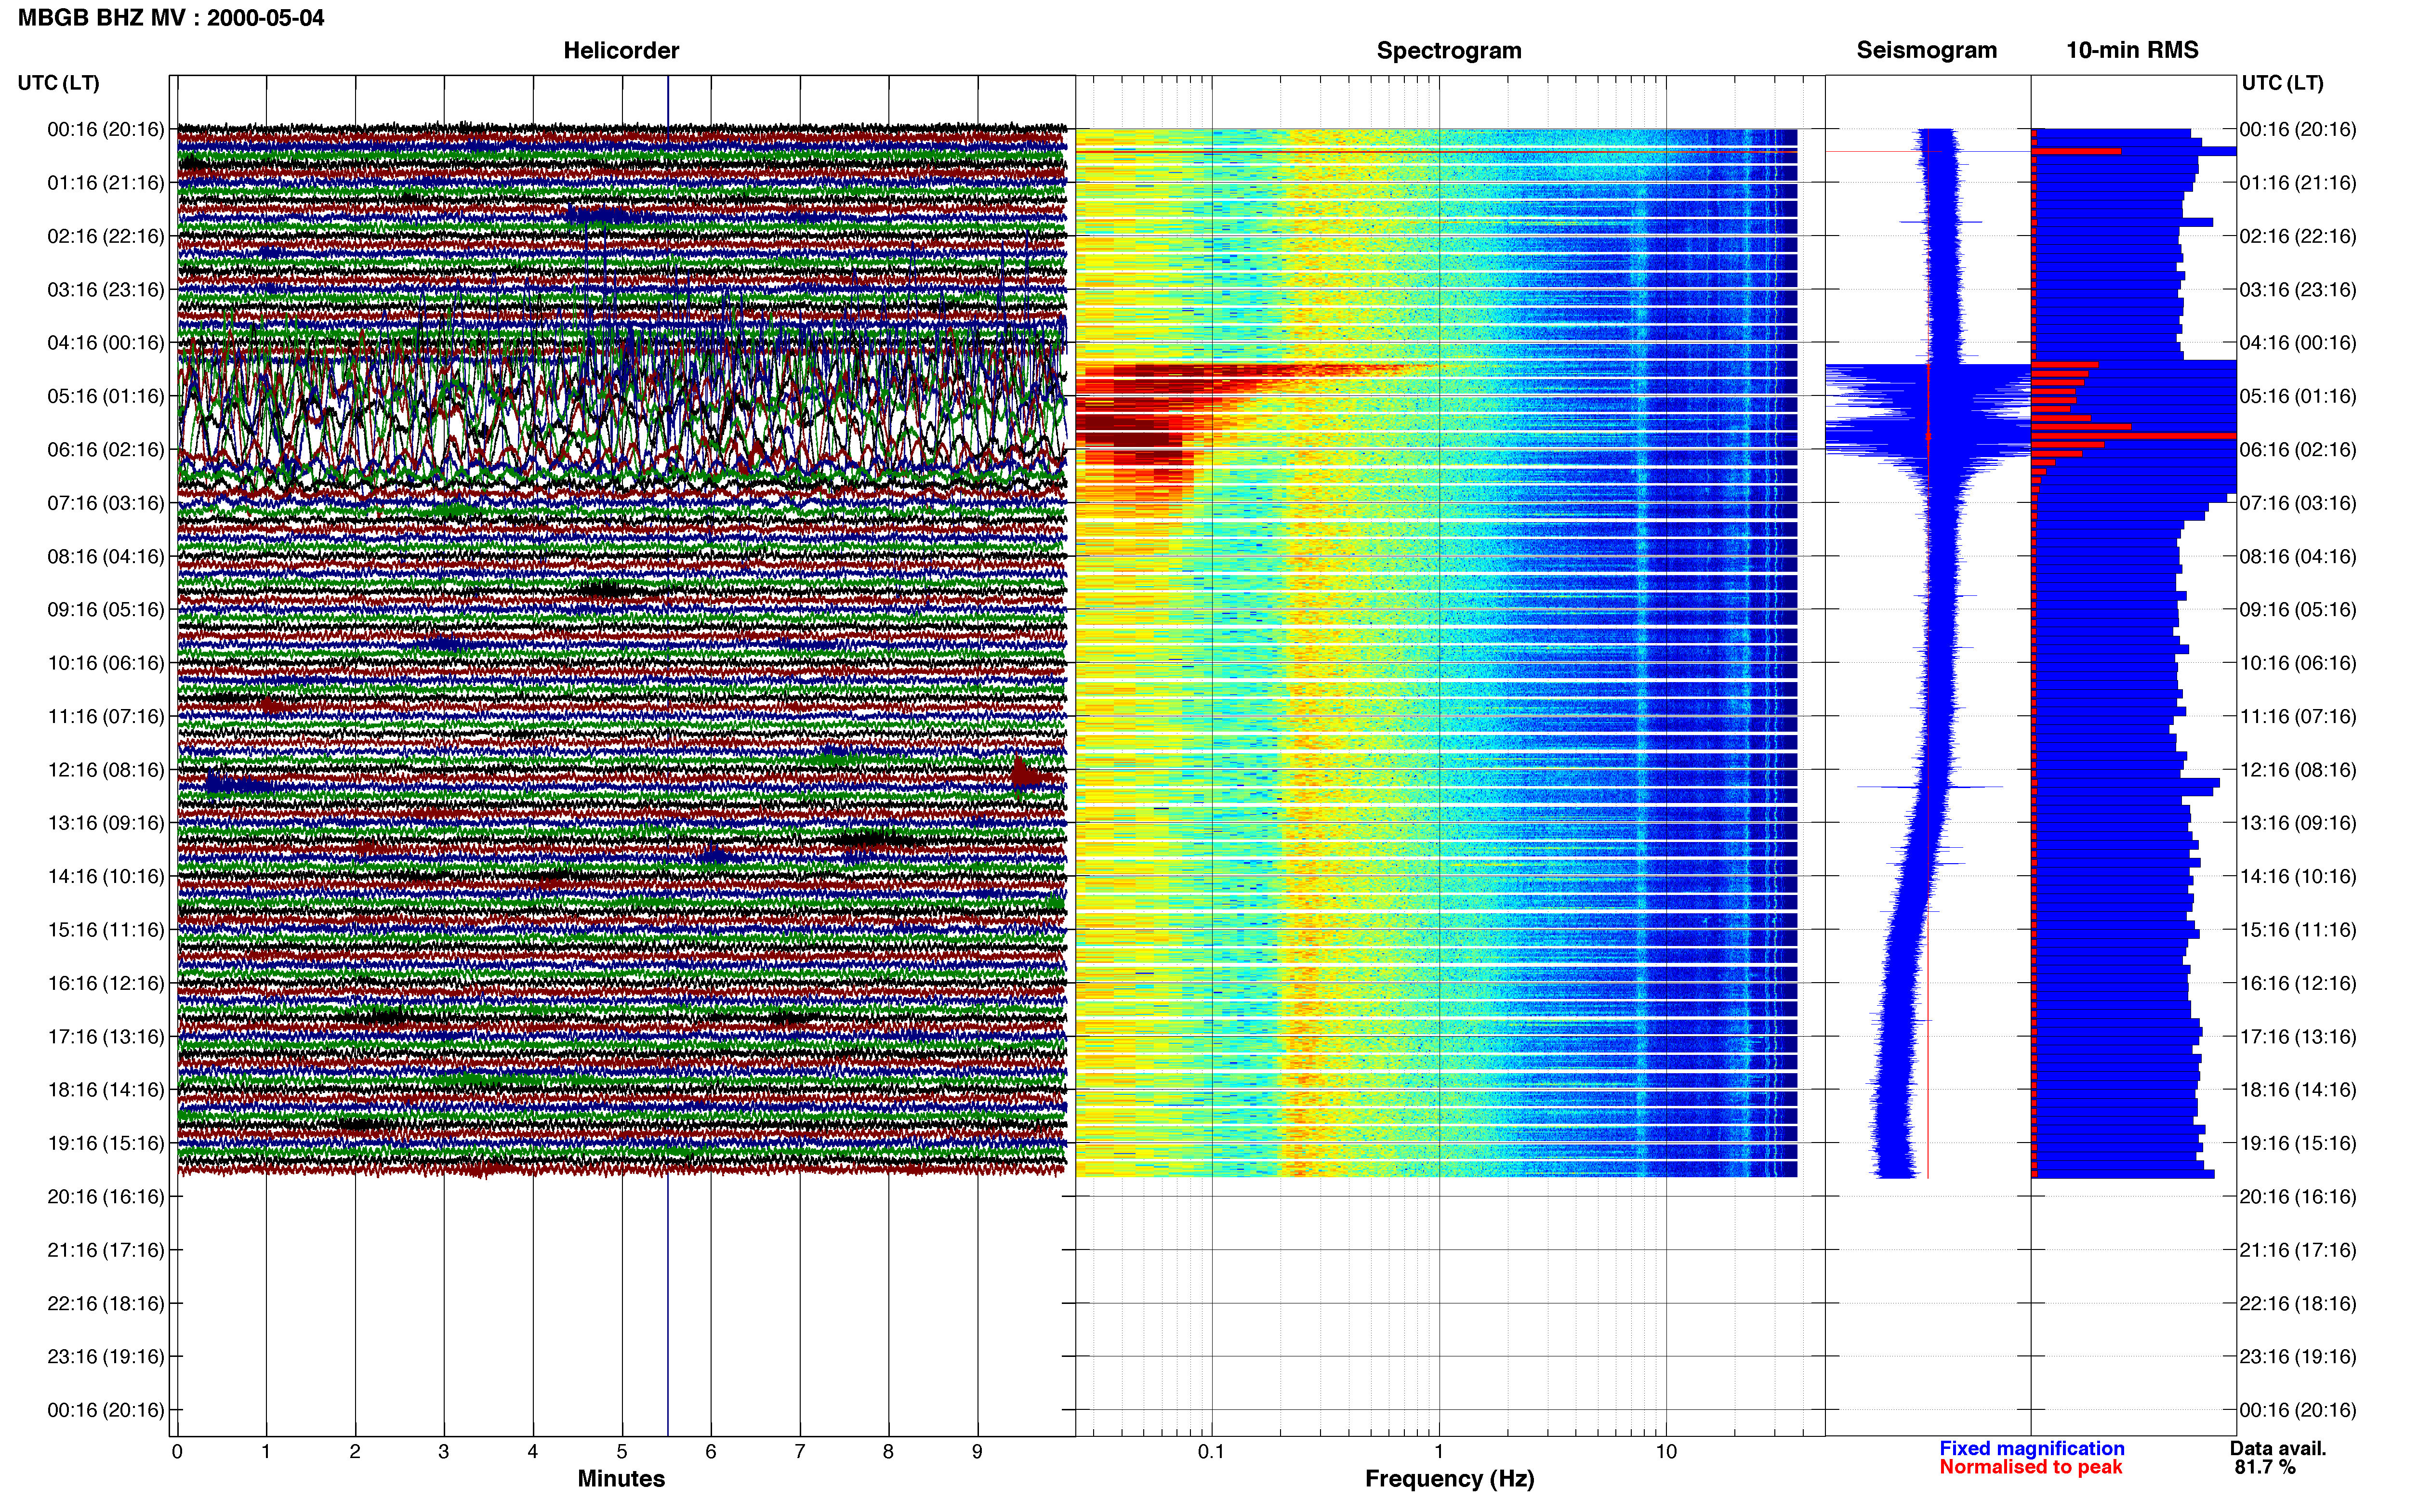Click left time label '04:16 (00:16)'

105,342
